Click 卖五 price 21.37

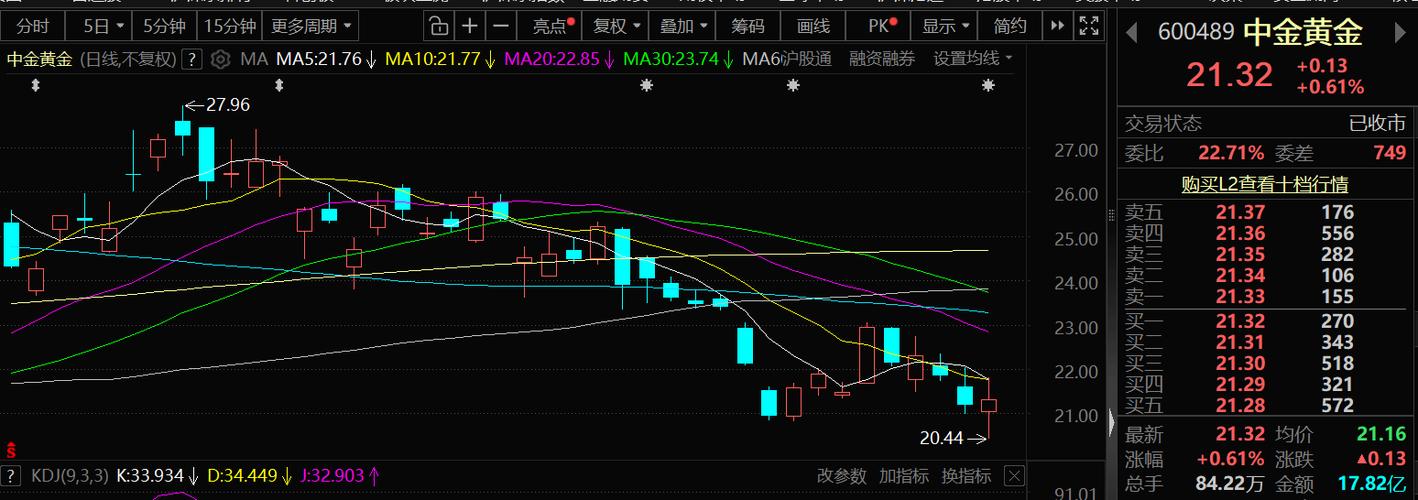coord(1240,212)
